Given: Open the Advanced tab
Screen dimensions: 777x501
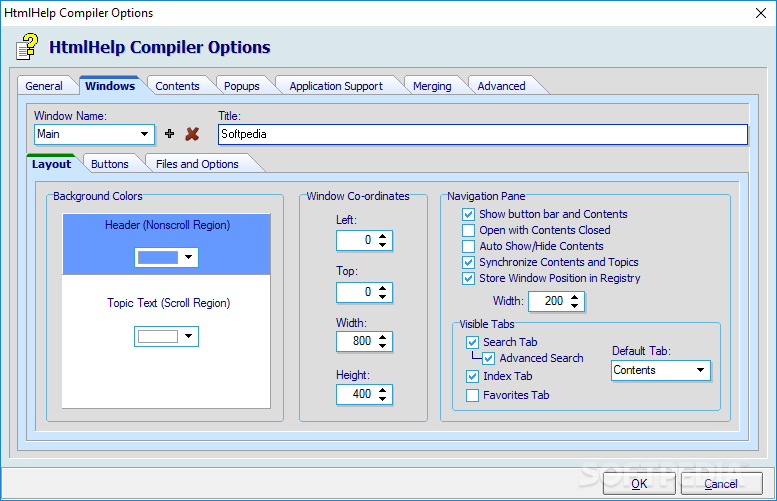Looking at the screenshot, I should [501, 86].
